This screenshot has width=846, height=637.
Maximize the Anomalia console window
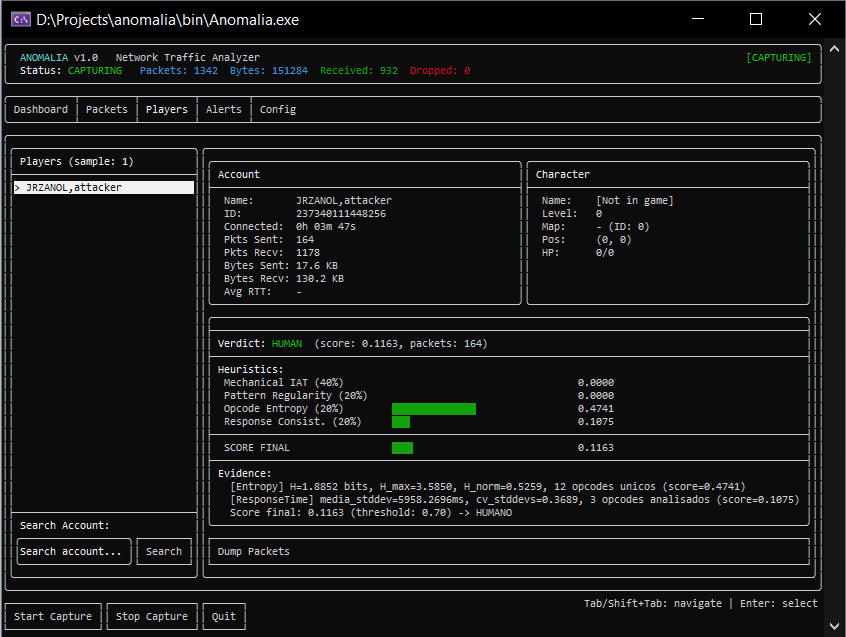click(x=756, y=20)
